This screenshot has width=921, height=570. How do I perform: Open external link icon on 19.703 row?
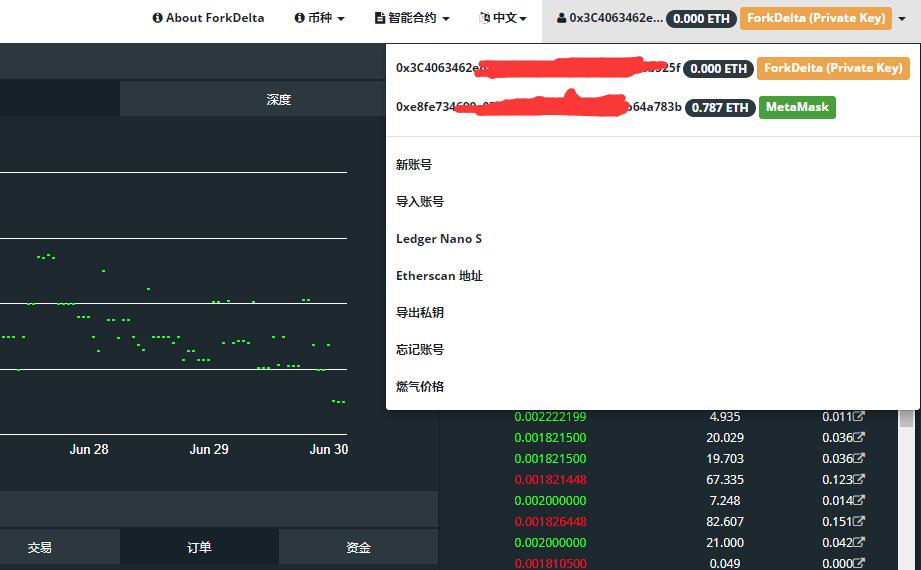(859, 458)
